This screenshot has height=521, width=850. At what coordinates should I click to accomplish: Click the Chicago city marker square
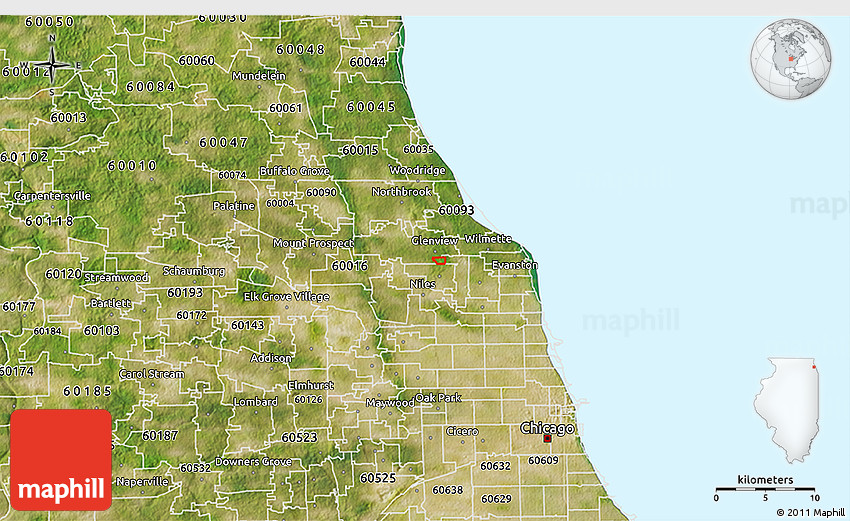pos(547,438)
